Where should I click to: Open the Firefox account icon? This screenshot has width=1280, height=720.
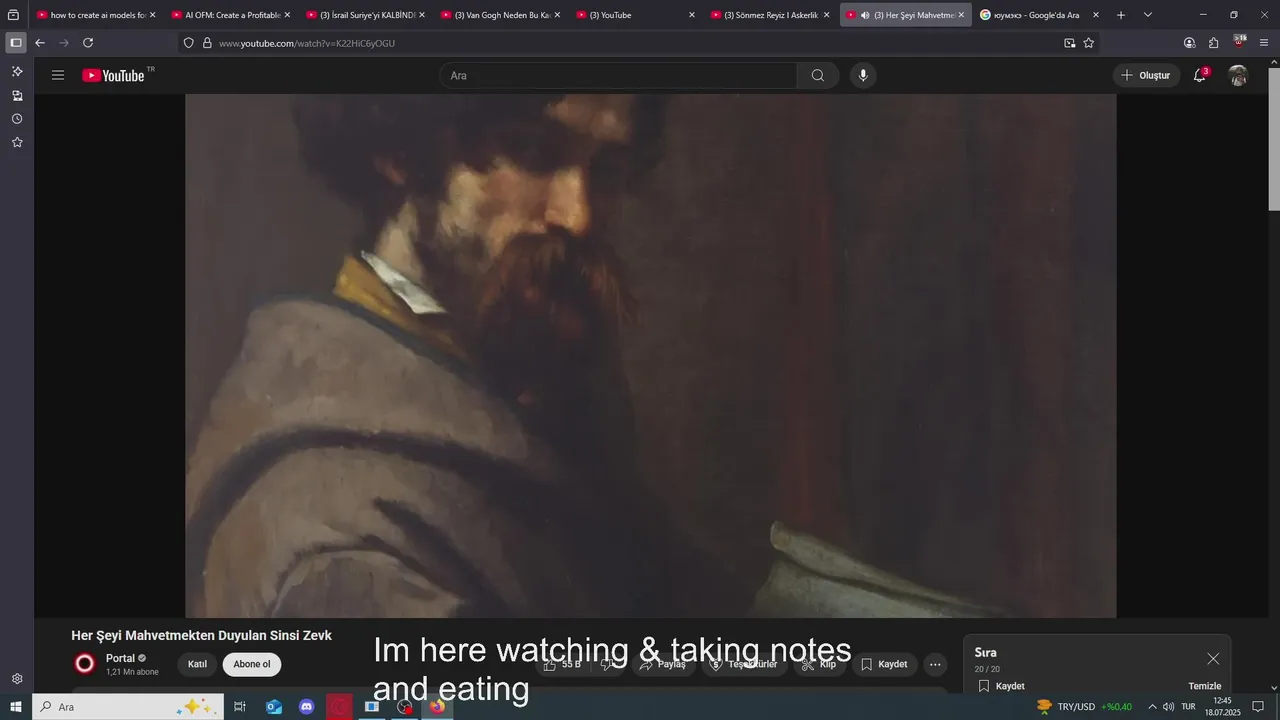click(1189, 43)
